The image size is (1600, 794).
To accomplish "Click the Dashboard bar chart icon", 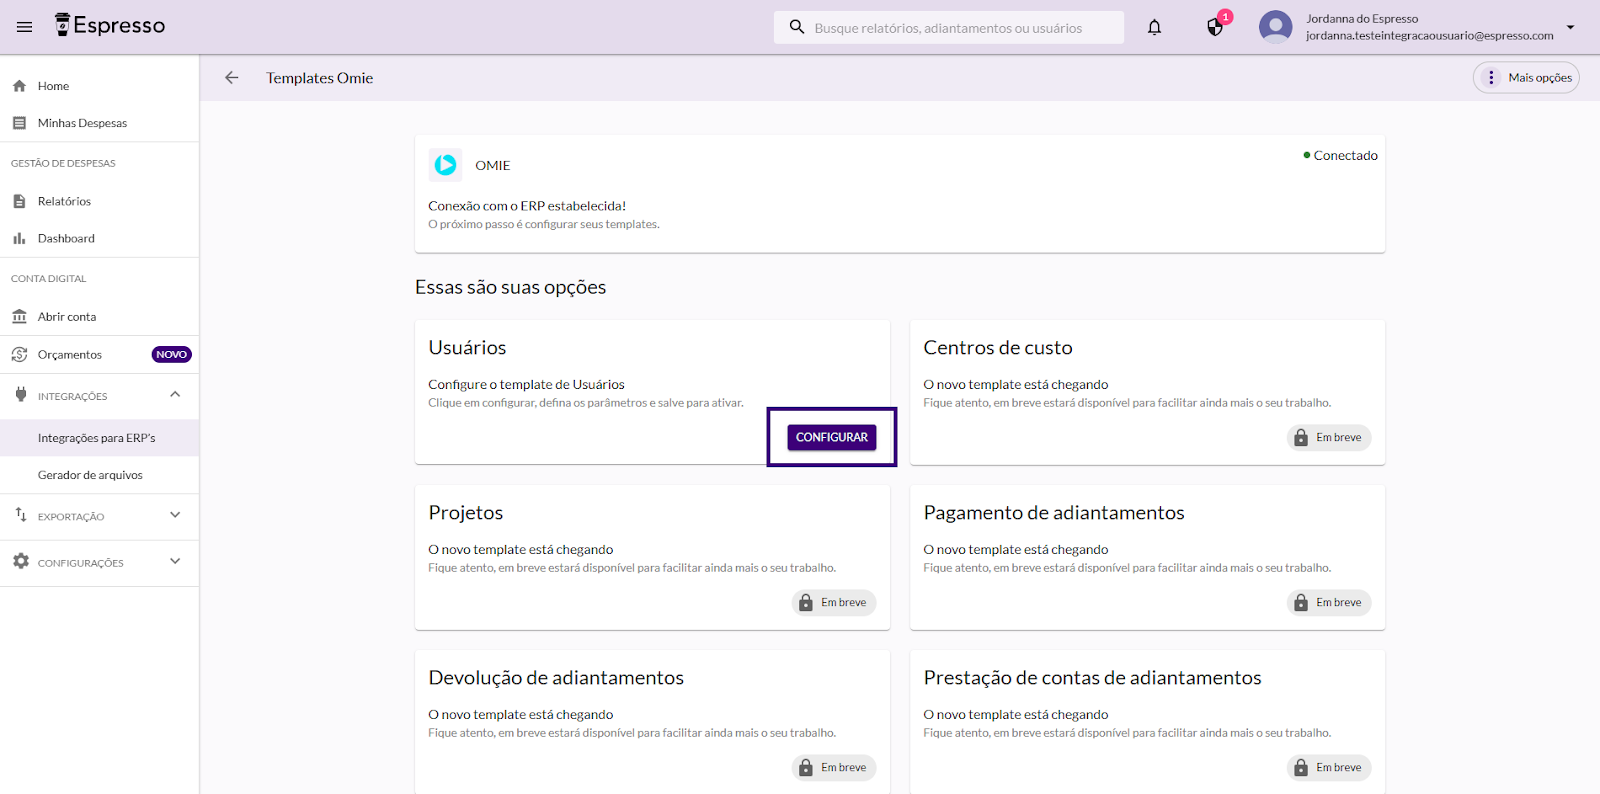I will coord(19,238).
